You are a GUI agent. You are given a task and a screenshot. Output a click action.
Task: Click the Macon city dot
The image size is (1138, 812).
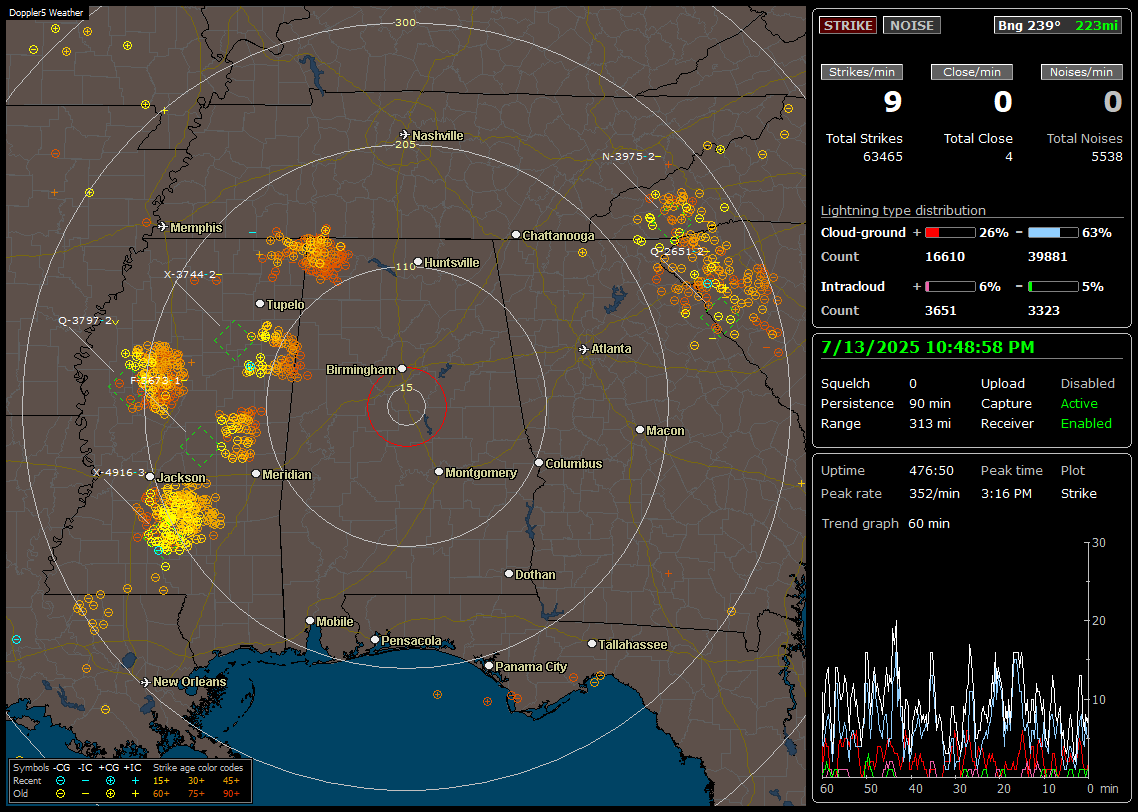(x=640, y=430)
